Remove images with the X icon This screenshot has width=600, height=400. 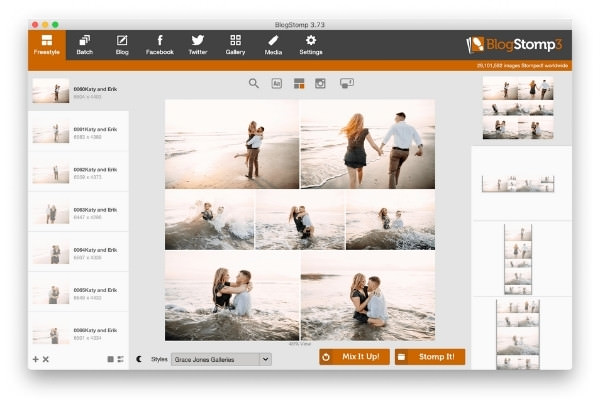click(46, 359)
